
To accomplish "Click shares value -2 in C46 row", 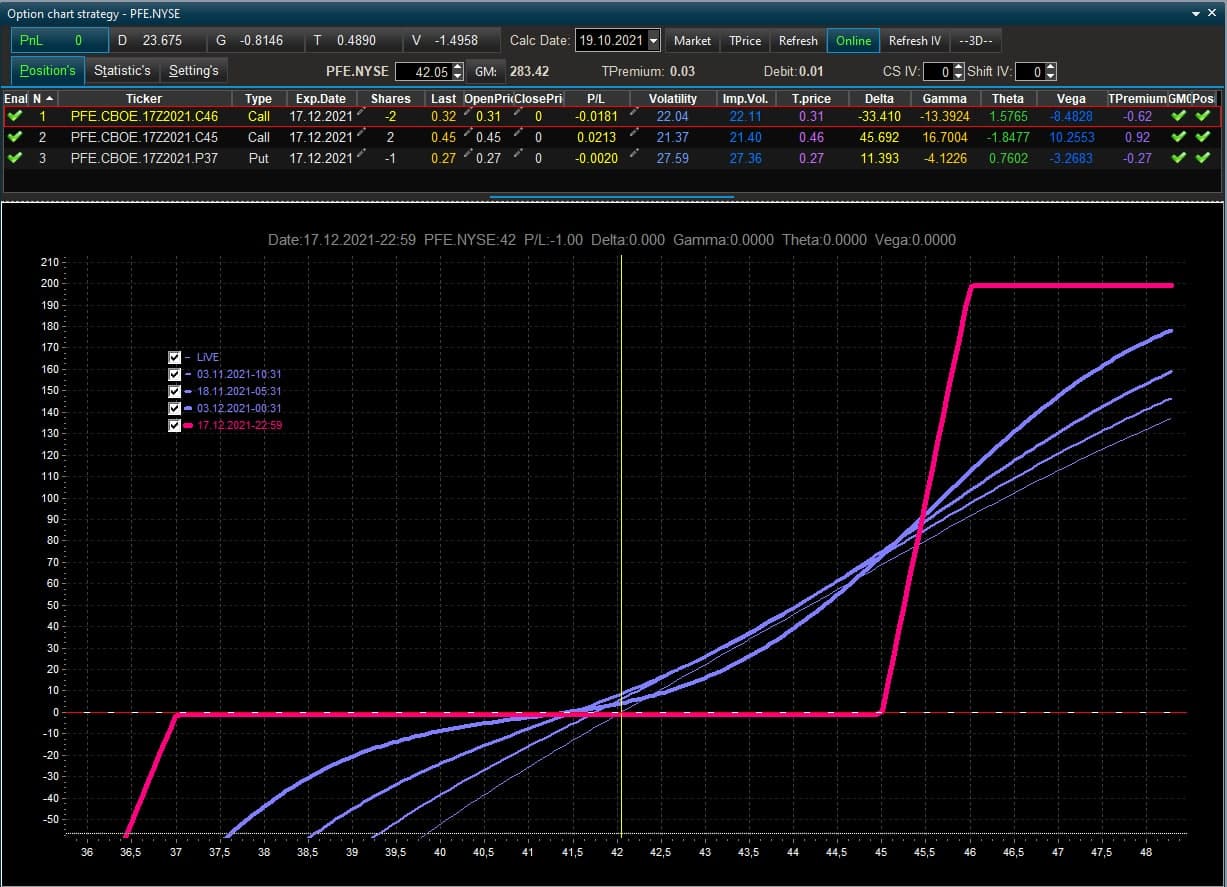I will pos(390,116).
